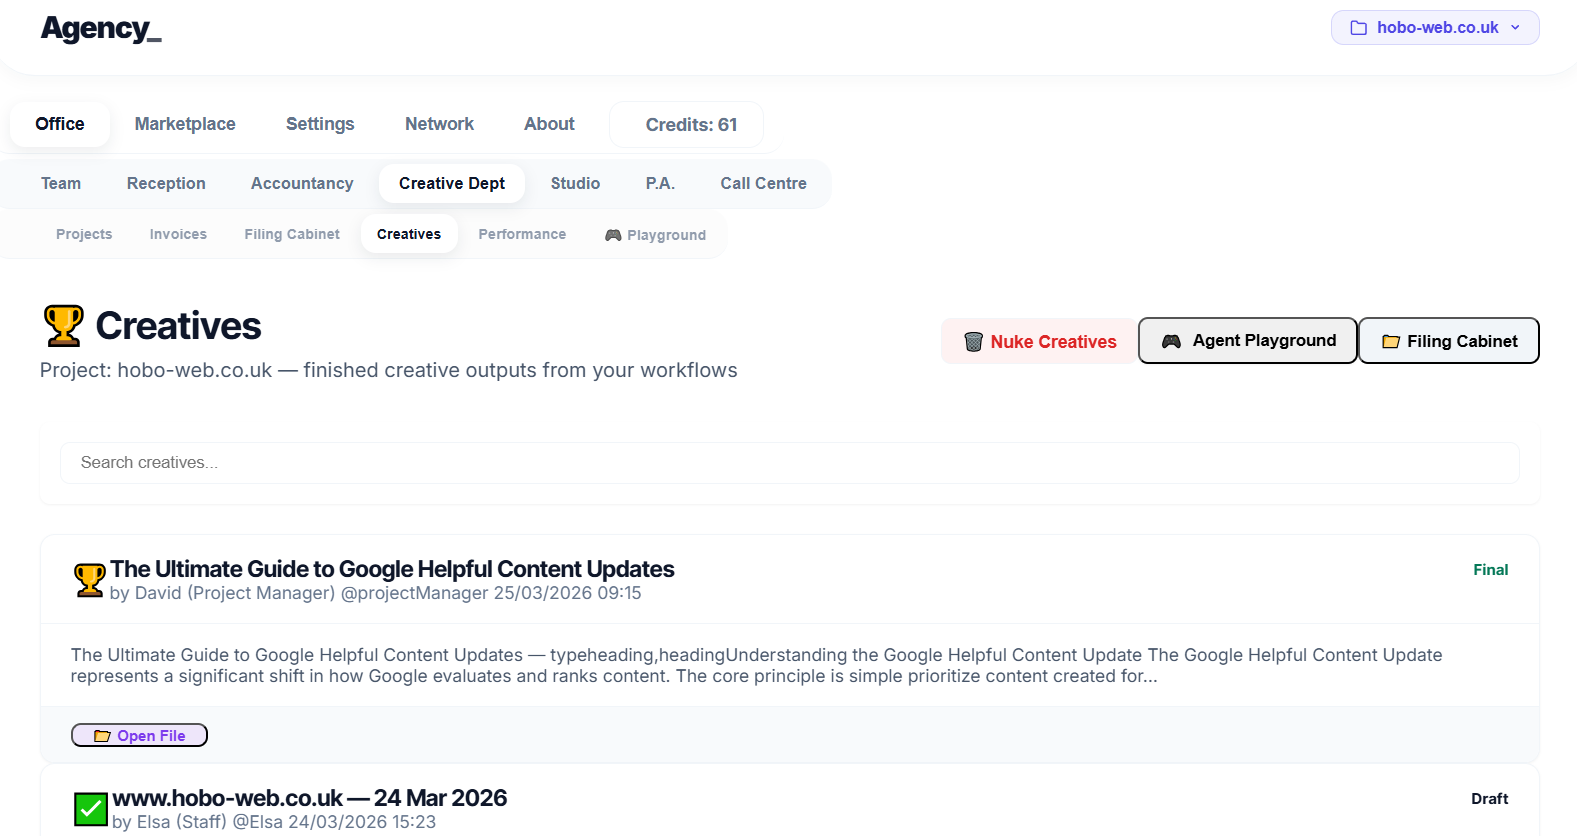Viewport: 1577px width, 836px height.
Task: Click the folder icon in Open File
Action: [x=102, y=736]
